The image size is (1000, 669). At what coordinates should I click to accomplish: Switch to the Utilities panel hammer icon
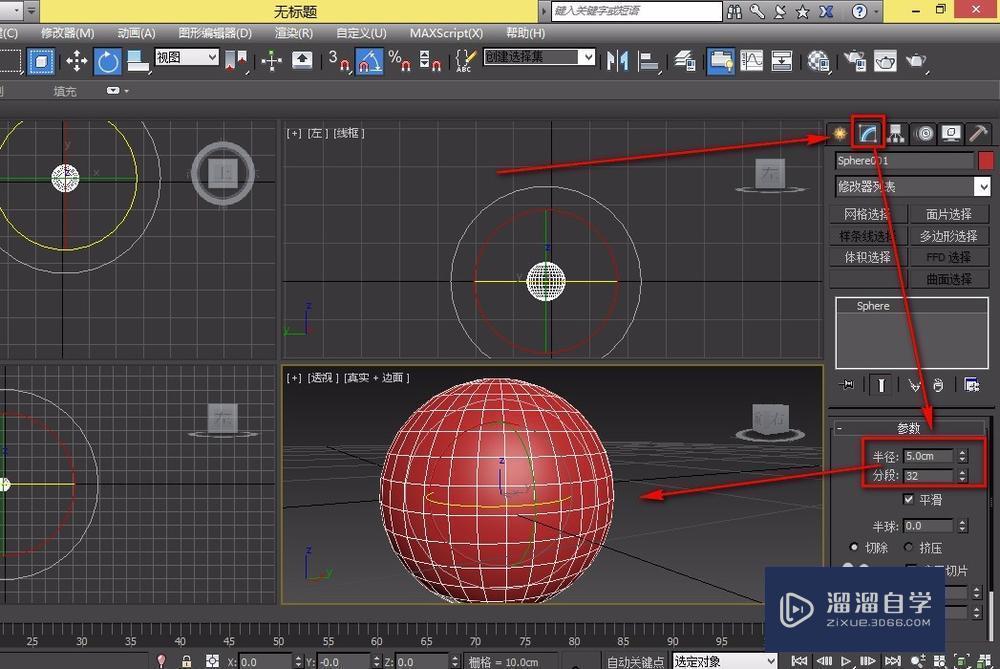[x=976, y=133]
